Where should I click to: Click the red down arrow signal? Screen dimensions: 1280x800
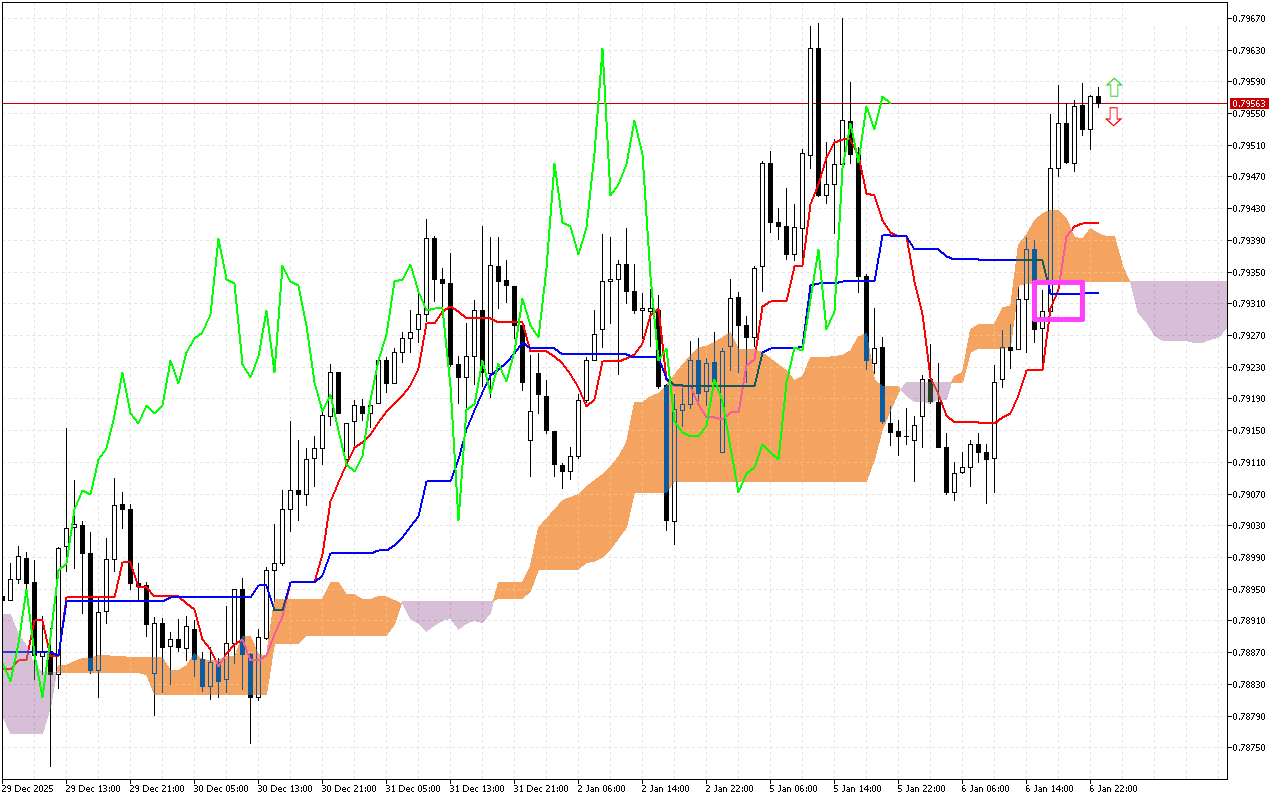(x=1114, y=117)
